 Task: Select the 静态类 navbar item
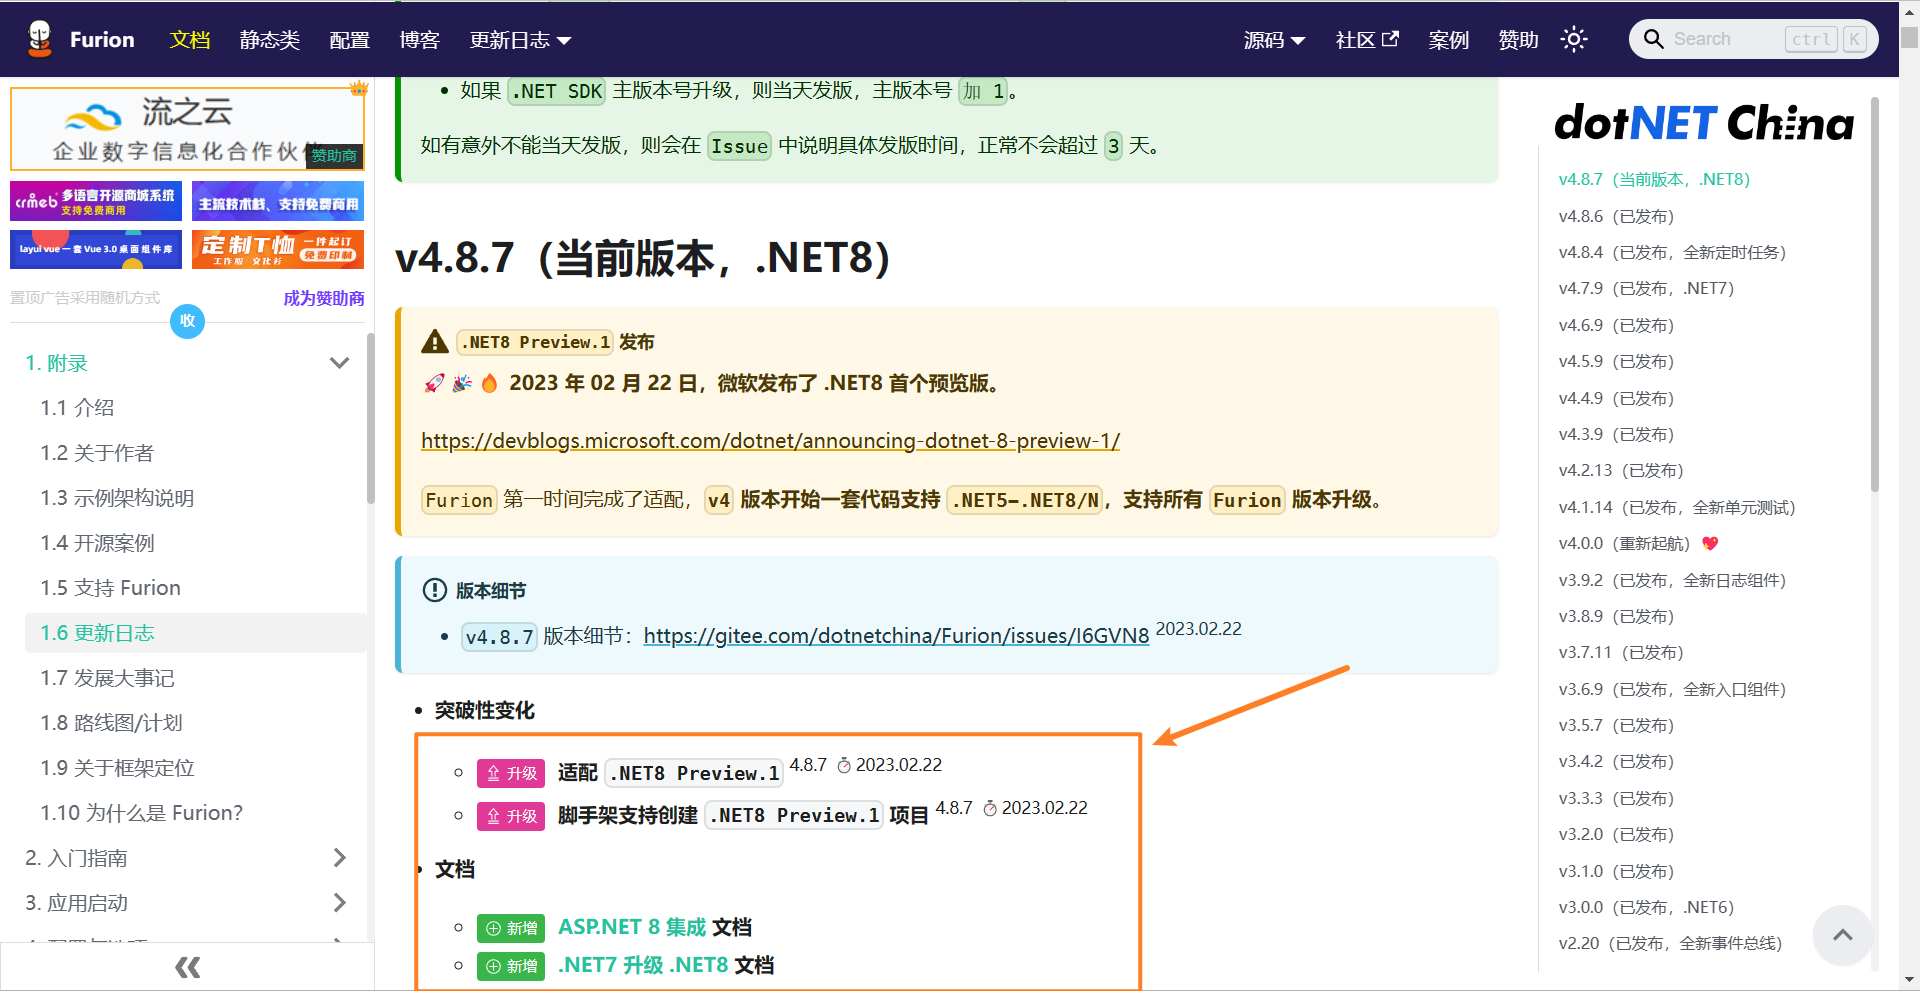pyautogui.click(x=270, y=39)
